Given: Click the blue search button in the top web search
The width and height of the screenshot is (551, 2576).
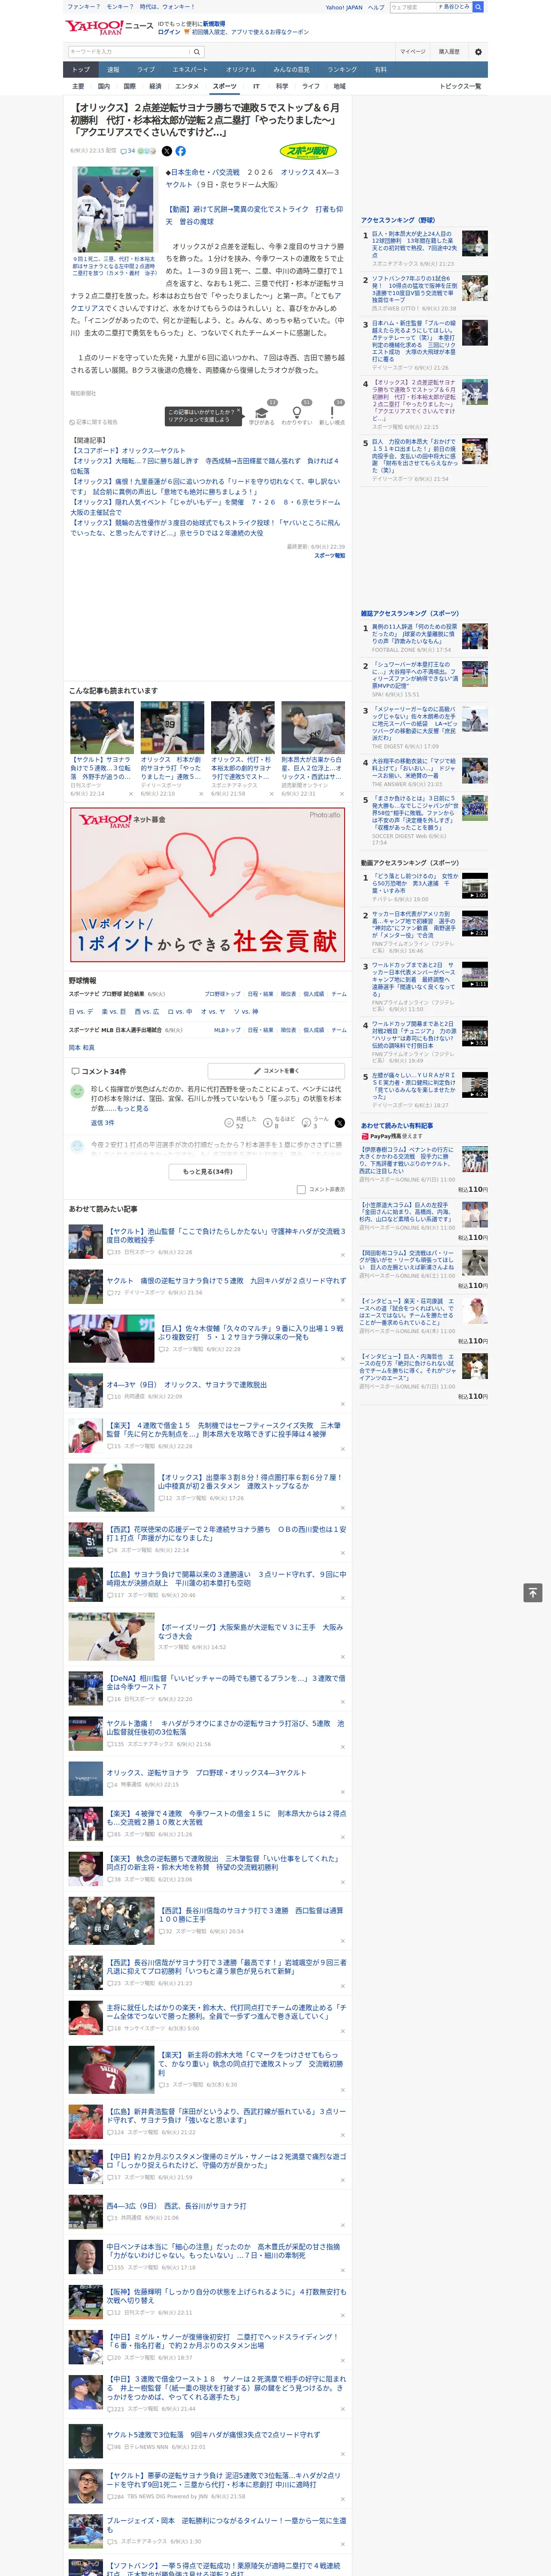Looking at the screenshot, I should pos(478,7).
